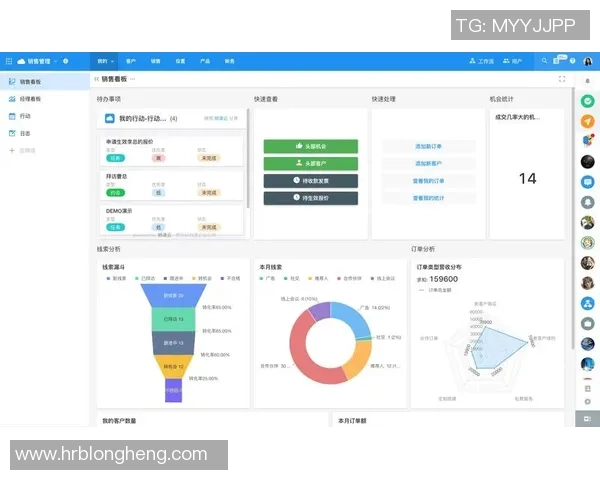Expand the 销售管理 app dropdown

tap(55, 61)
